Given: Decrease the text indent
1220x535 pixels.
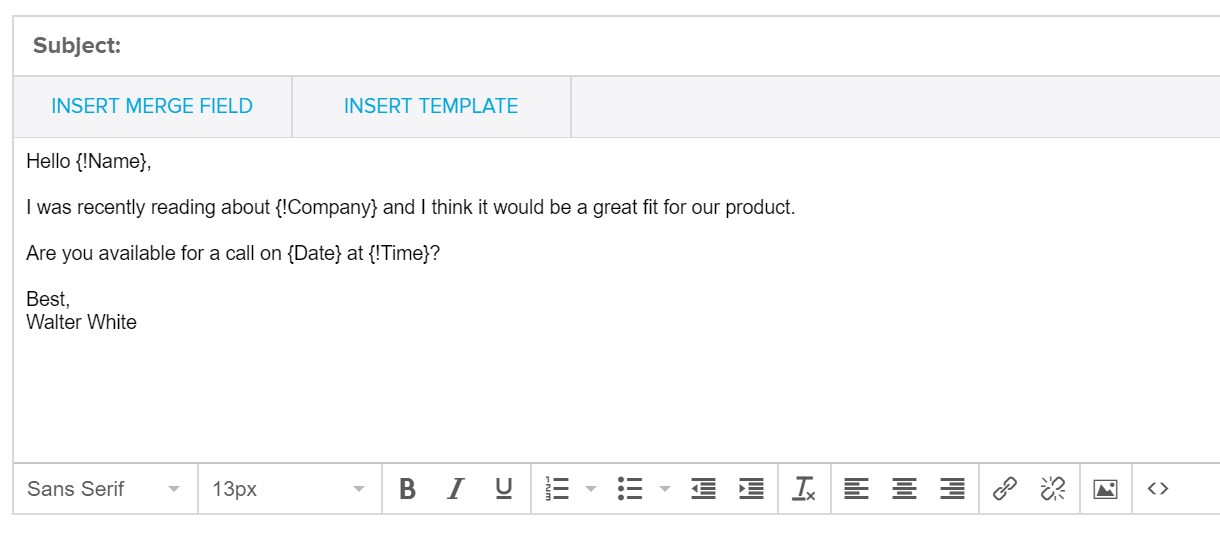Looking at the screenshot, I should pos(704,489).
